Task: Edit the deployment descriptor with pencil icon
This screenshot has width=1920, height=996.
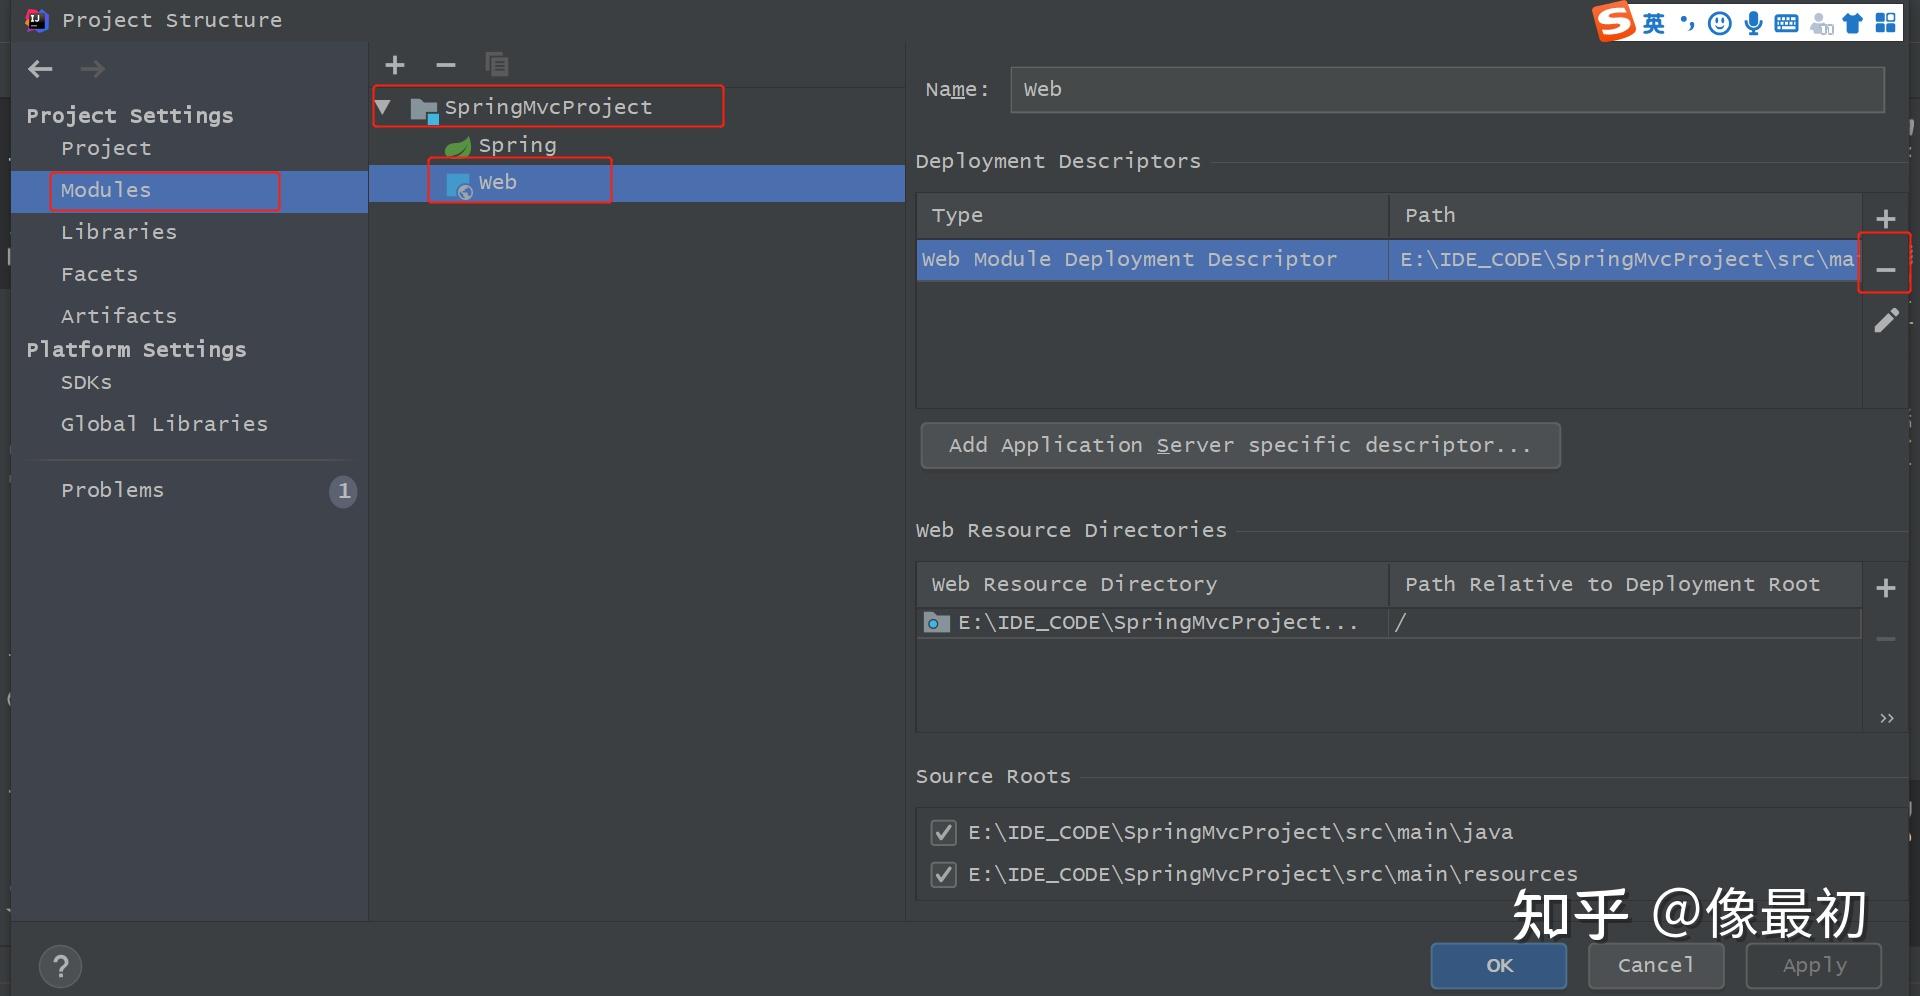Action: coord(1885,321)
